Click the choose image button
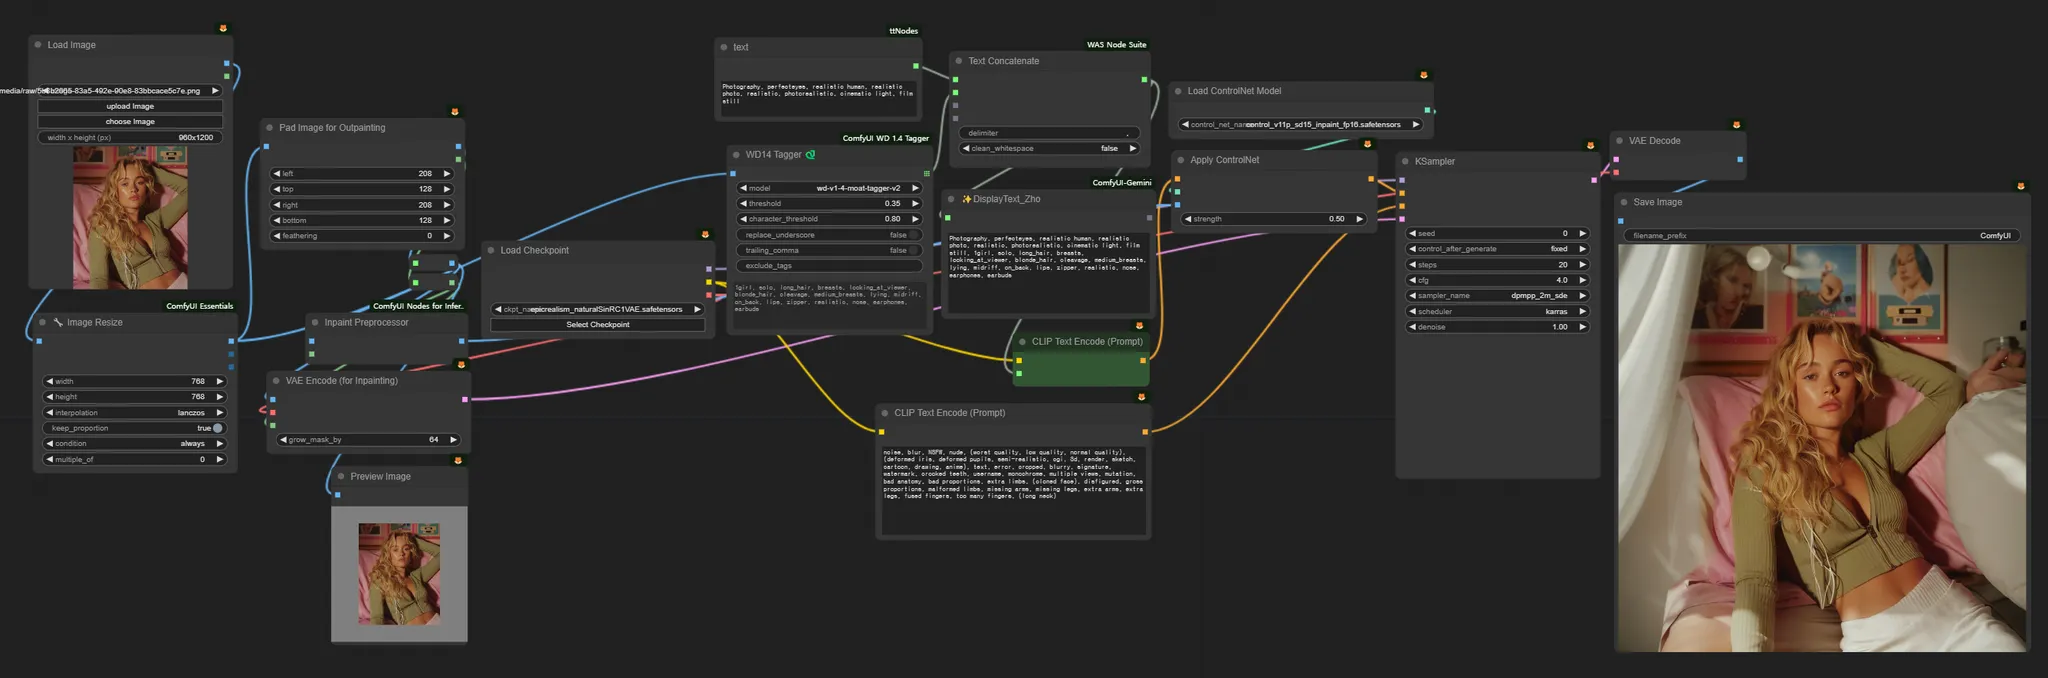Image resolution: width=2048 pixels, height=678 pixels. (x=130, y=121)
